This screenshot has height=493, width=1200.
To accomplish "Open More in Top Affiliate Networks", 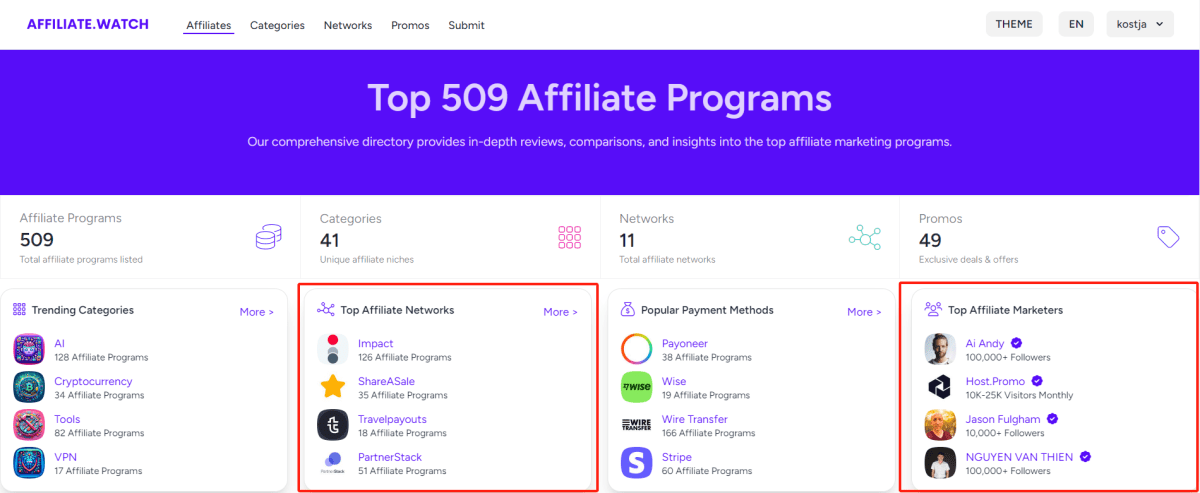I will 561,312.
